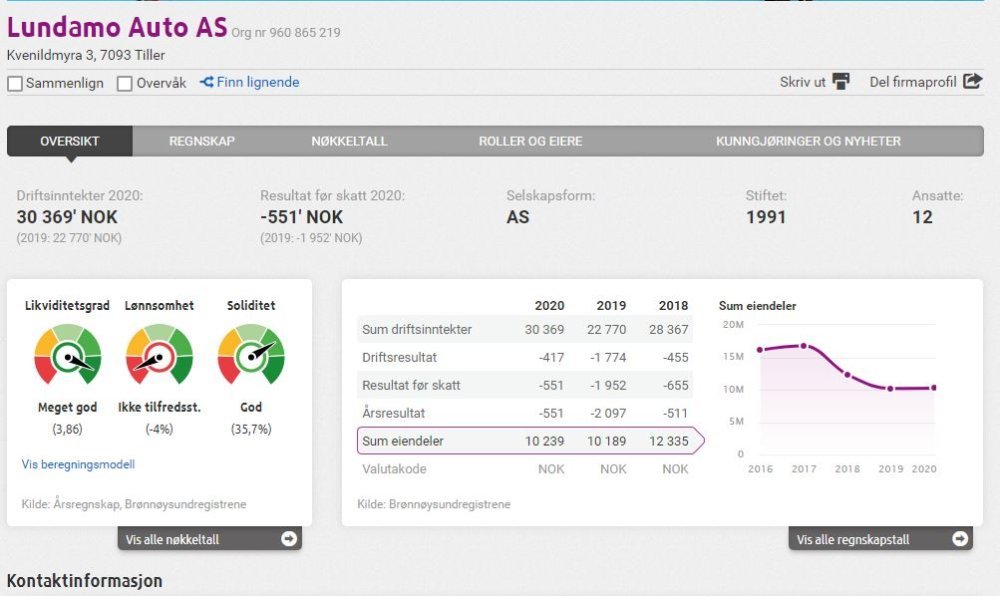Click the 30 369' NOK Driftsinntekter value

(x=67, y=217)
